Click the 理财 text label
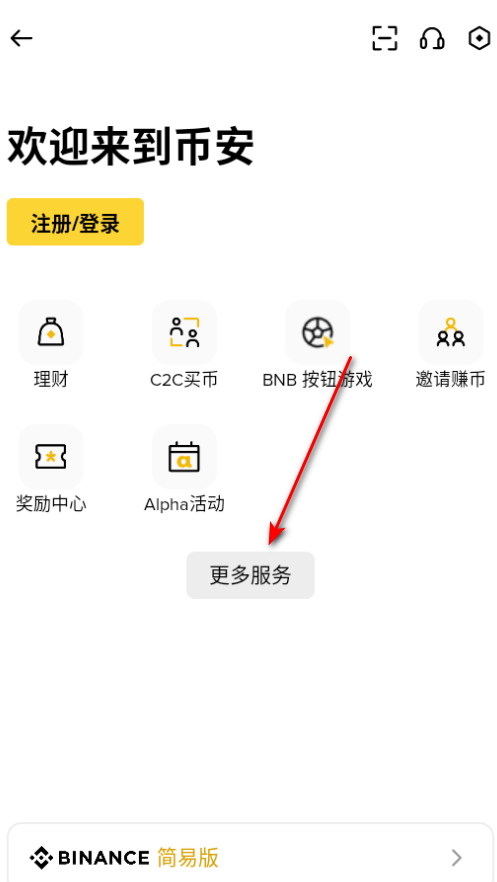497x882 pixels. pos(51,380)
